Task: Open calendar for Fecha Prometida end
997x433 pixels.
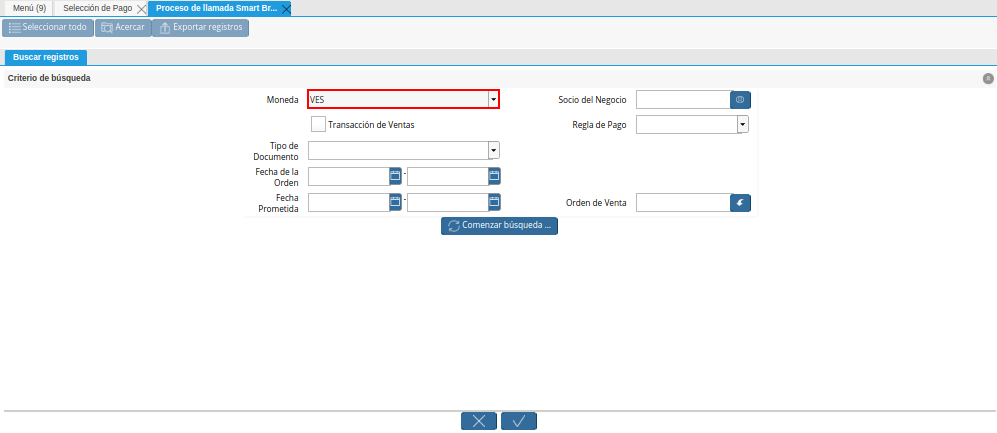Action: coord(494,202)
